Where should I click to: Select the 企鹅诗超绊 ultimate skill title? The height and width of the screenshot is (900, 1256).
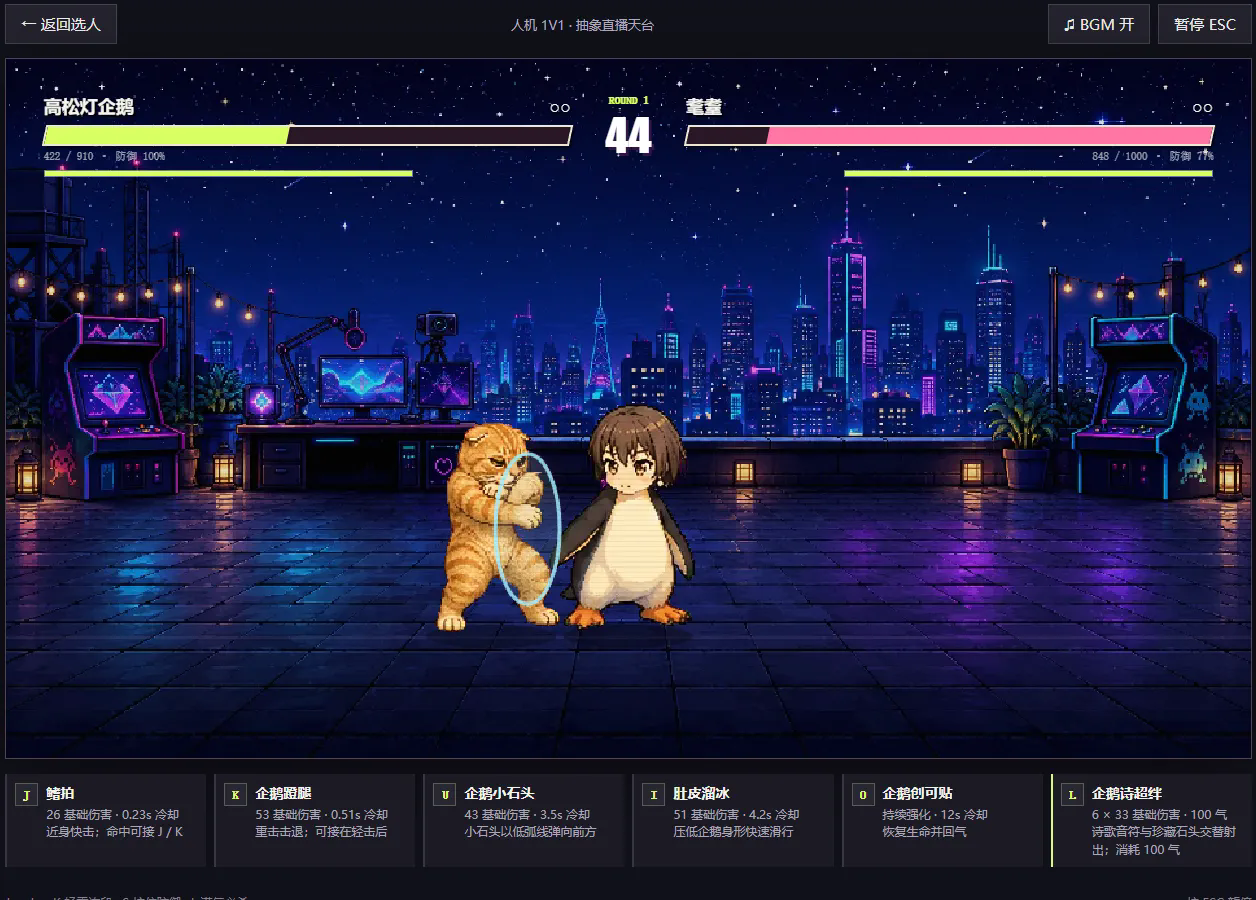tap(1127, 793)
